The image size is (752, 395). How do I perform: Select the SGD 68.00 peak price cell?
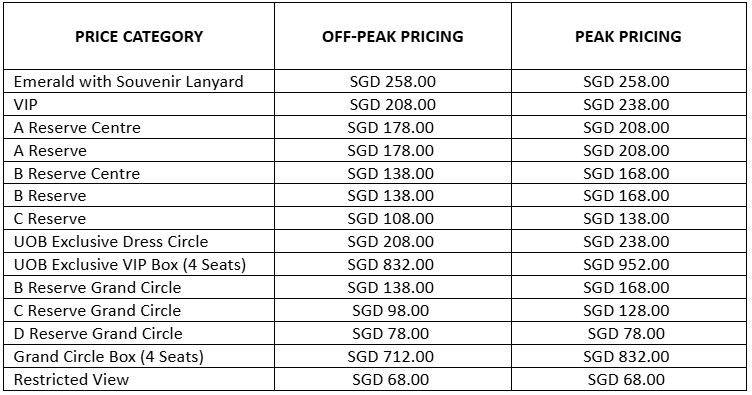point(628,379)
